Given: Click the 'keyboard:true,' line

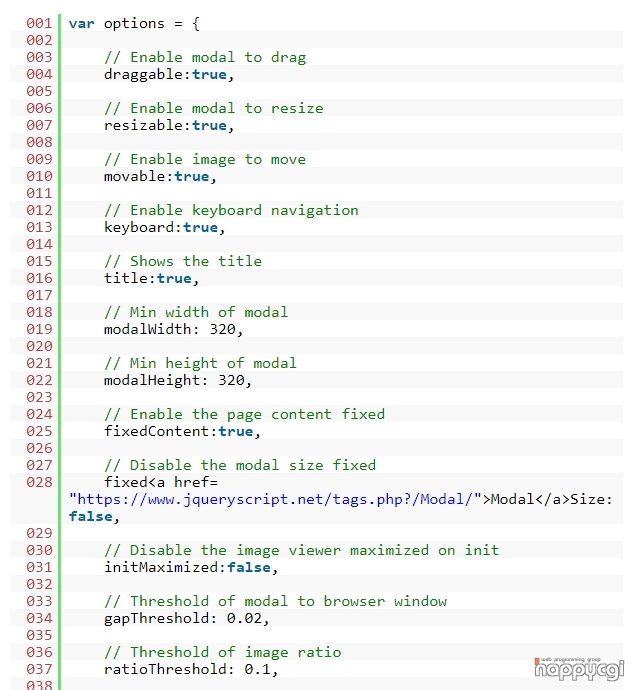Looking at the screenshot, I should pyautogui.click(x=165, y=228).
